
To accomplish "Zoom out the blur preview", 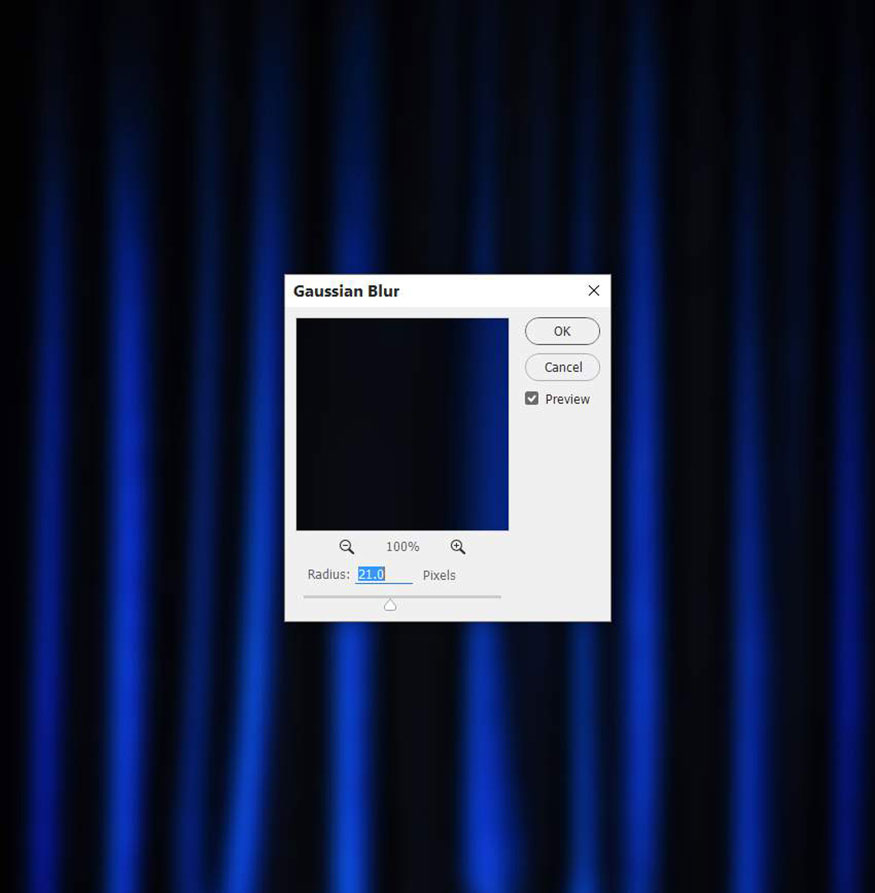I will 346,547.
